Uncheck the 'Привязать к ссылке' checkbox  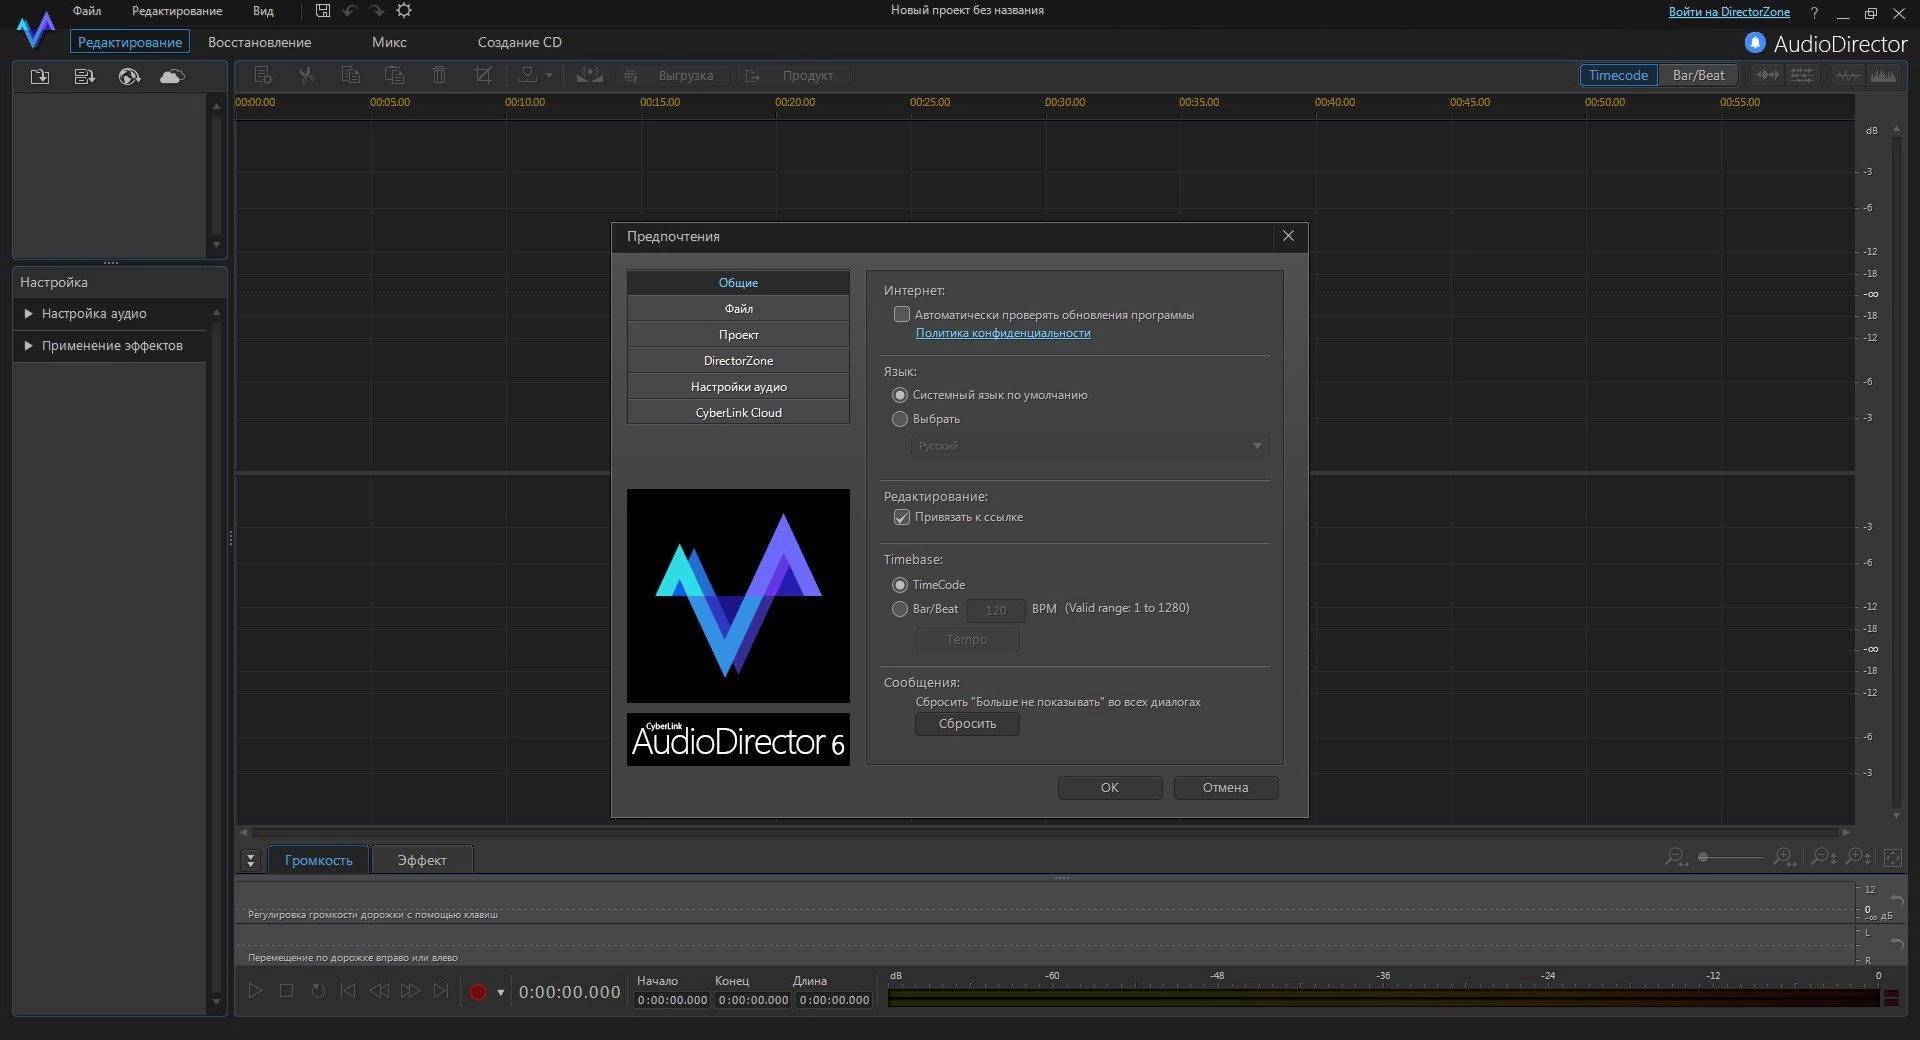tap(902, 517)
